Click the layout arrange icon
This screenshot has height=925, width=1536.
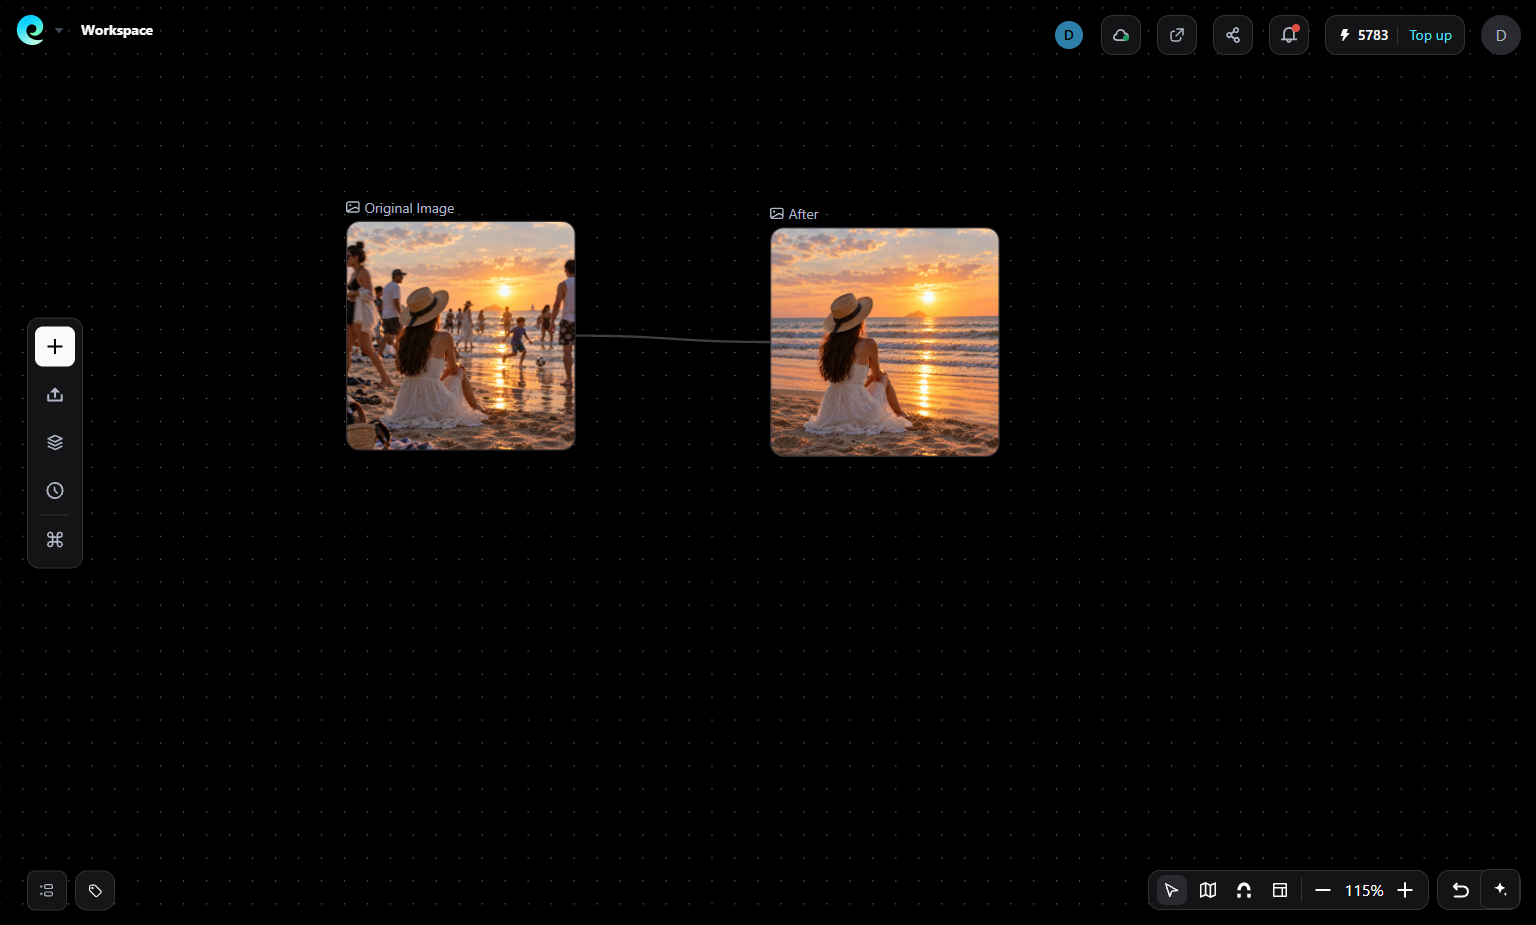pos(1280,890)
